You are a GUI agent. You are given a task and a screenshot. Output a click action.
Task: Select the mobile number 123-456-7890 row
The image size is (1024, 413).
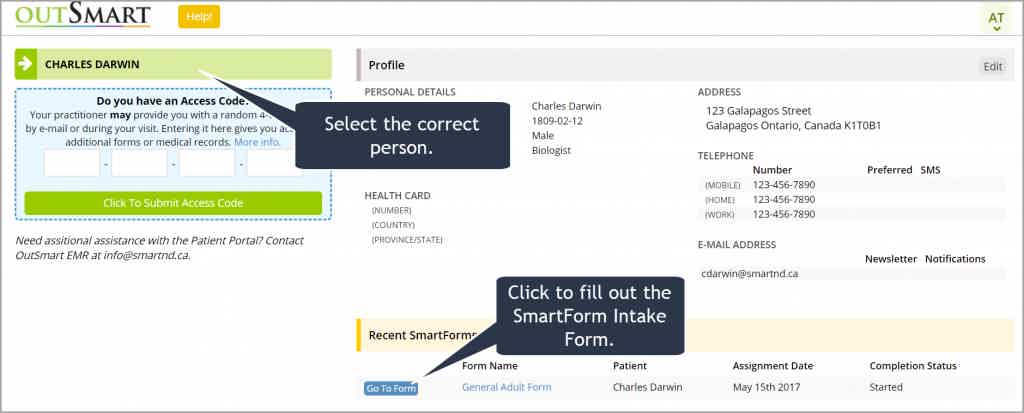pyautogui.click(x=854, y=185)
